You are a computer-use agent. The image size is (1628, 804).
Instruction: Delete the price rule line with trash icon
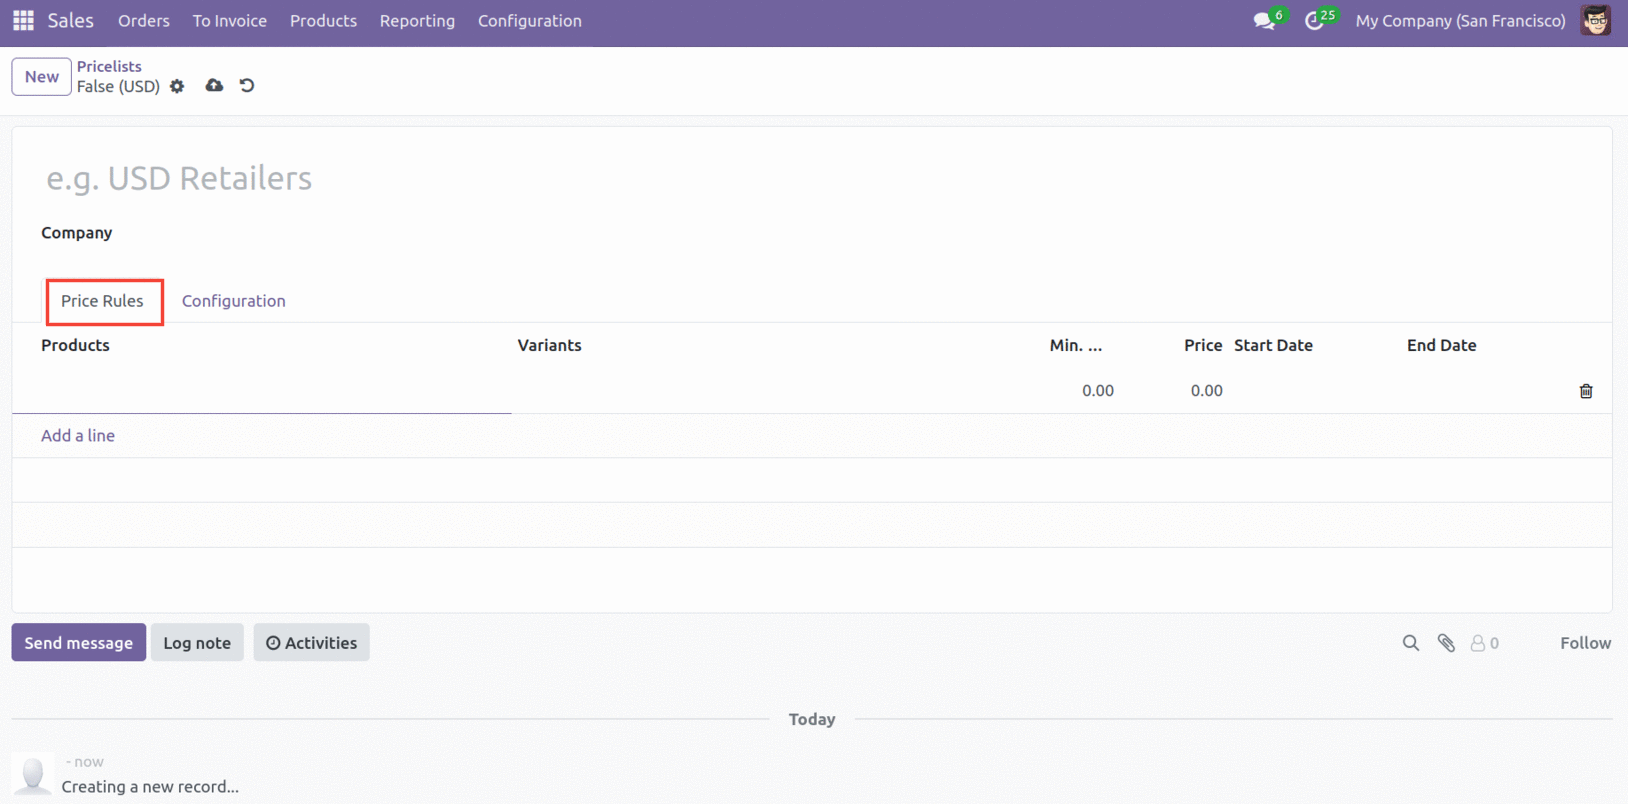(x=1585, y=391)
